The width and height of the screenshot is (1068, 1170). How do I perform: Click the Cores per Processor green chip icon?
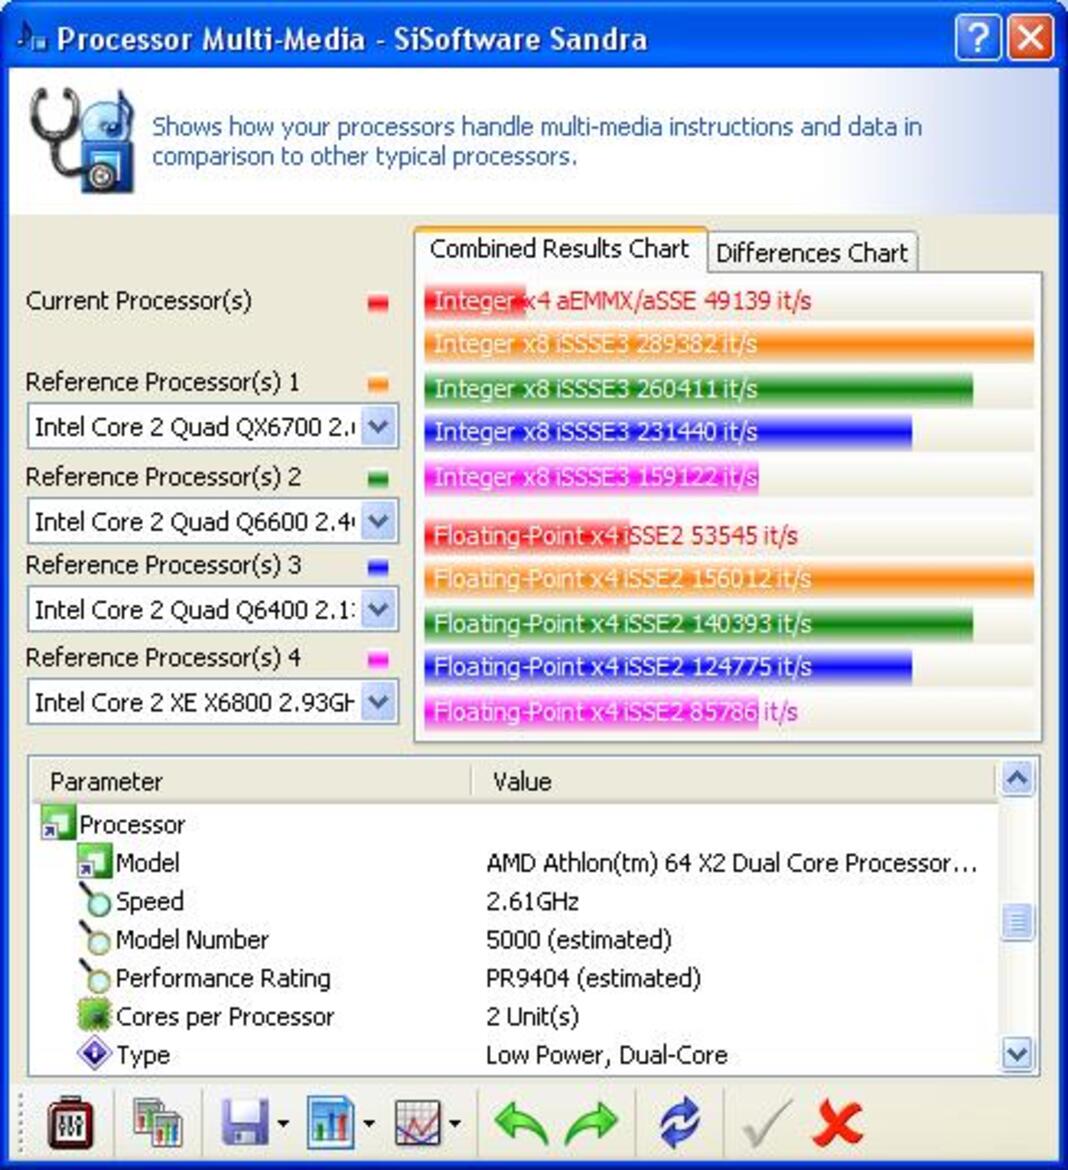[x=94, y=1016]
